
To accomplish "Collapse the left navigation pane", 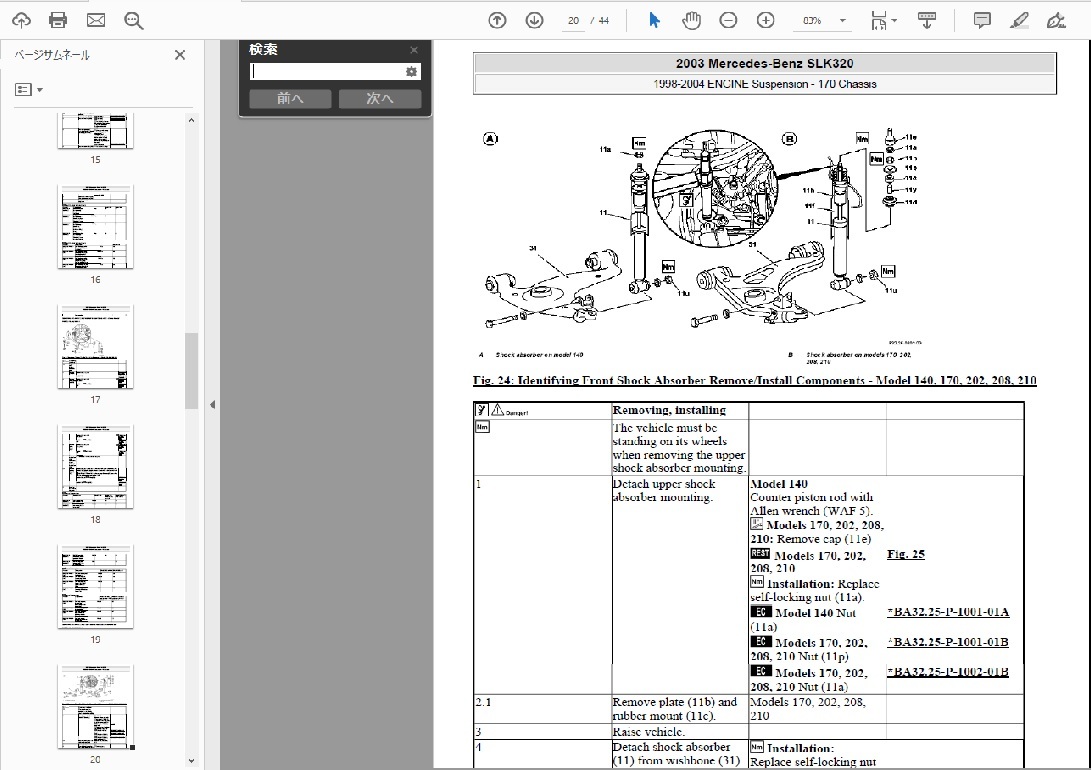I will 211,405.
